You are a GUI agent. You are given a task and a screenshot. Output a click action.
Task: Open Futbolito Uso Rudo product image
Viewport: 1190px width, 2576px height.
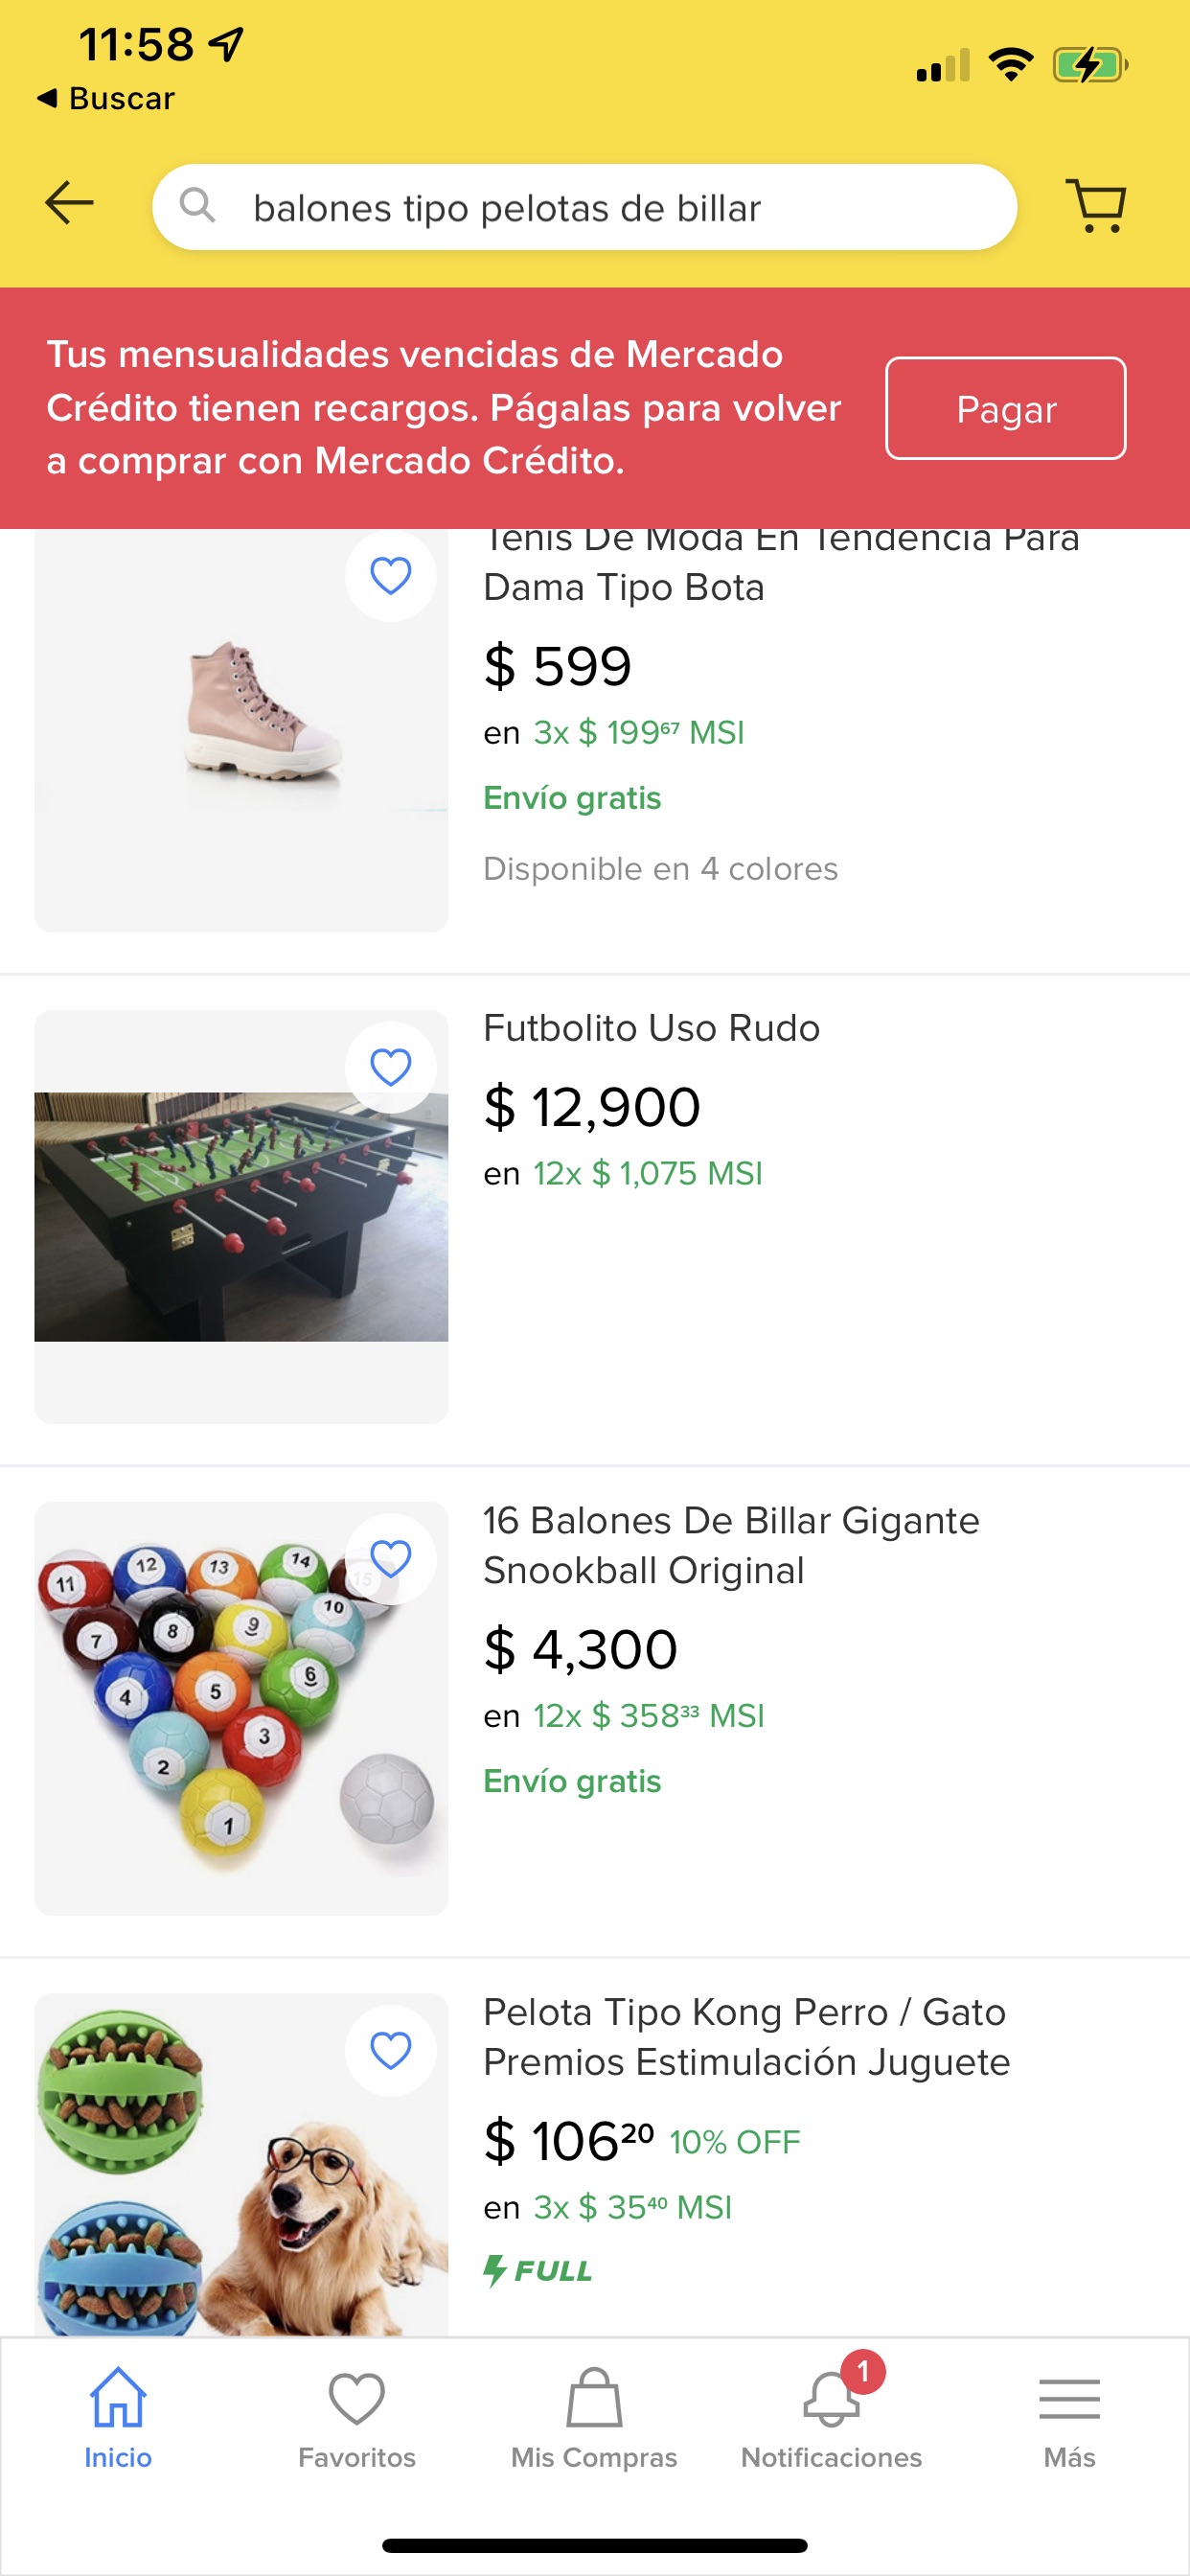click(x=240, y=1216)
